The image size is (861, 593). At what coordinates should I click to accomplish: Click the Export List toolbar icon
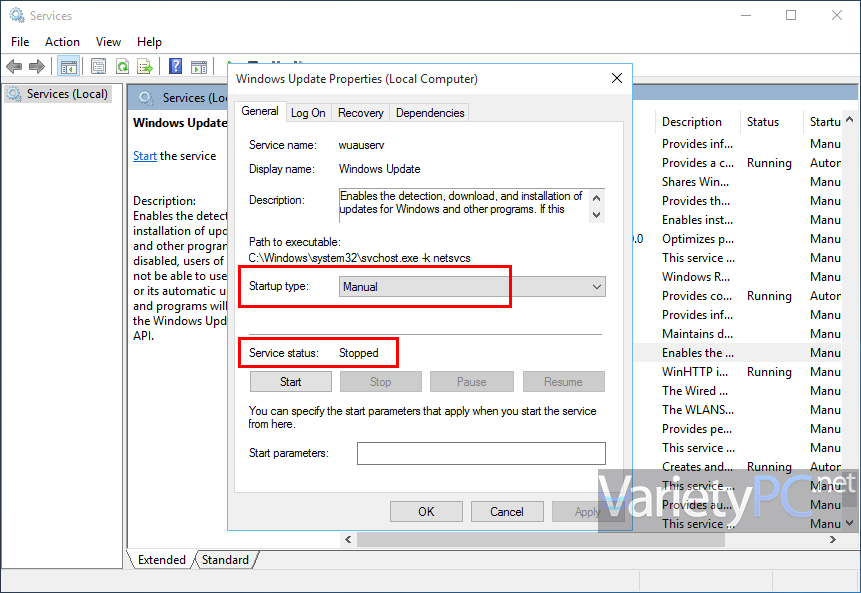145,67
